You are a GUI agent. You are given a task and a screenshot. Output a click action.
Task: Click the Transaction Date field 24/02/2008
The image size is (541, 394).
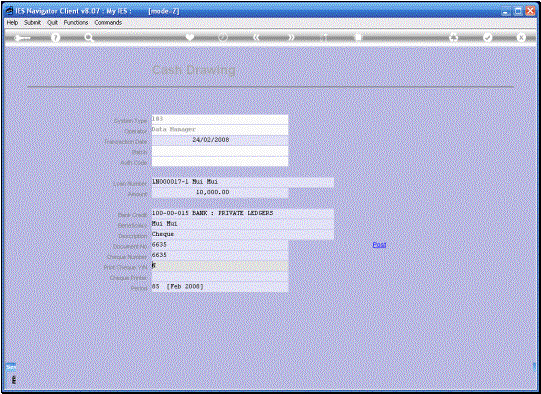click(220, 140)
